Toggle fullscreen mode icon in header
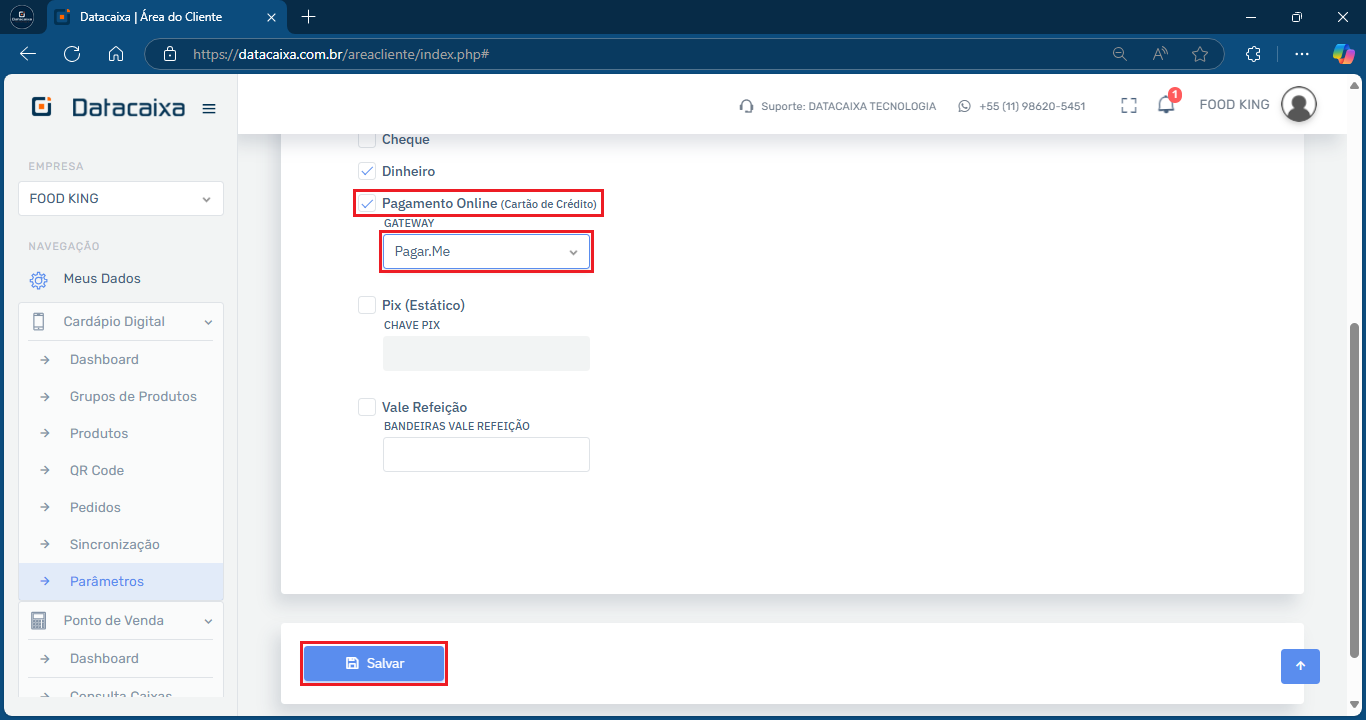The image size is (1366, 720). point(1129,105)
